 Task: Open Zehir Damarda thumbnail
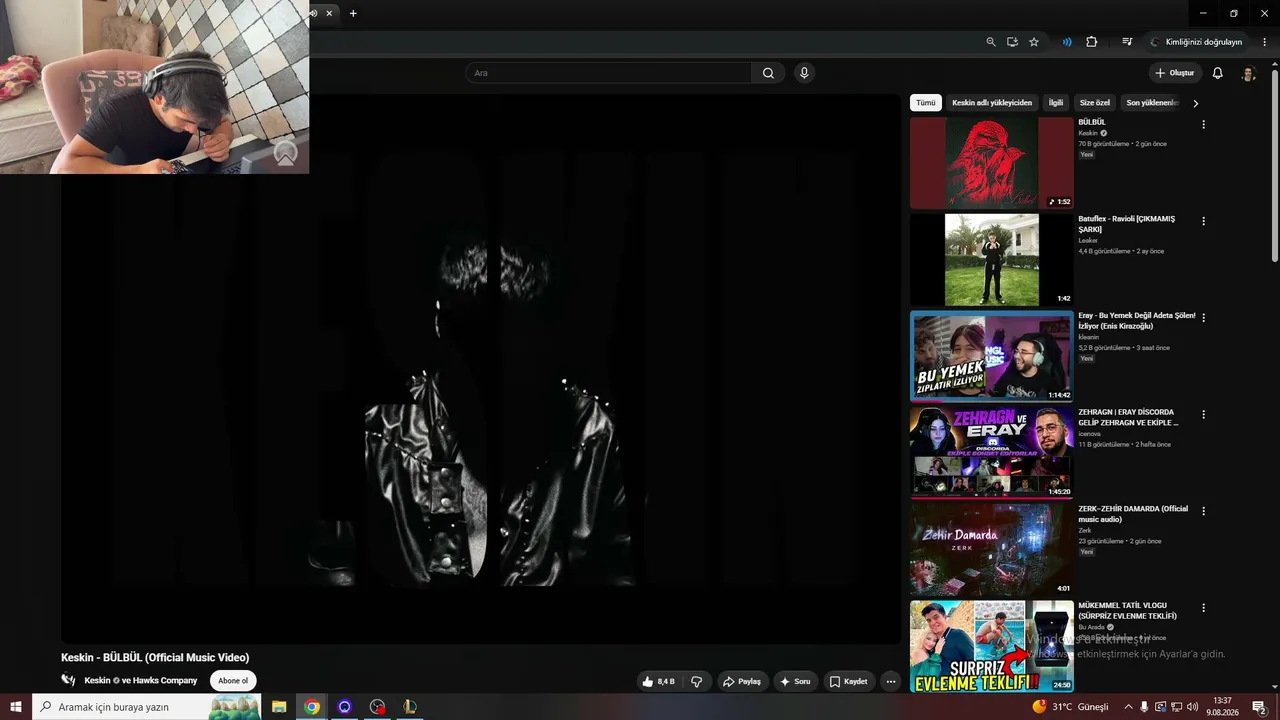point(992,549)
